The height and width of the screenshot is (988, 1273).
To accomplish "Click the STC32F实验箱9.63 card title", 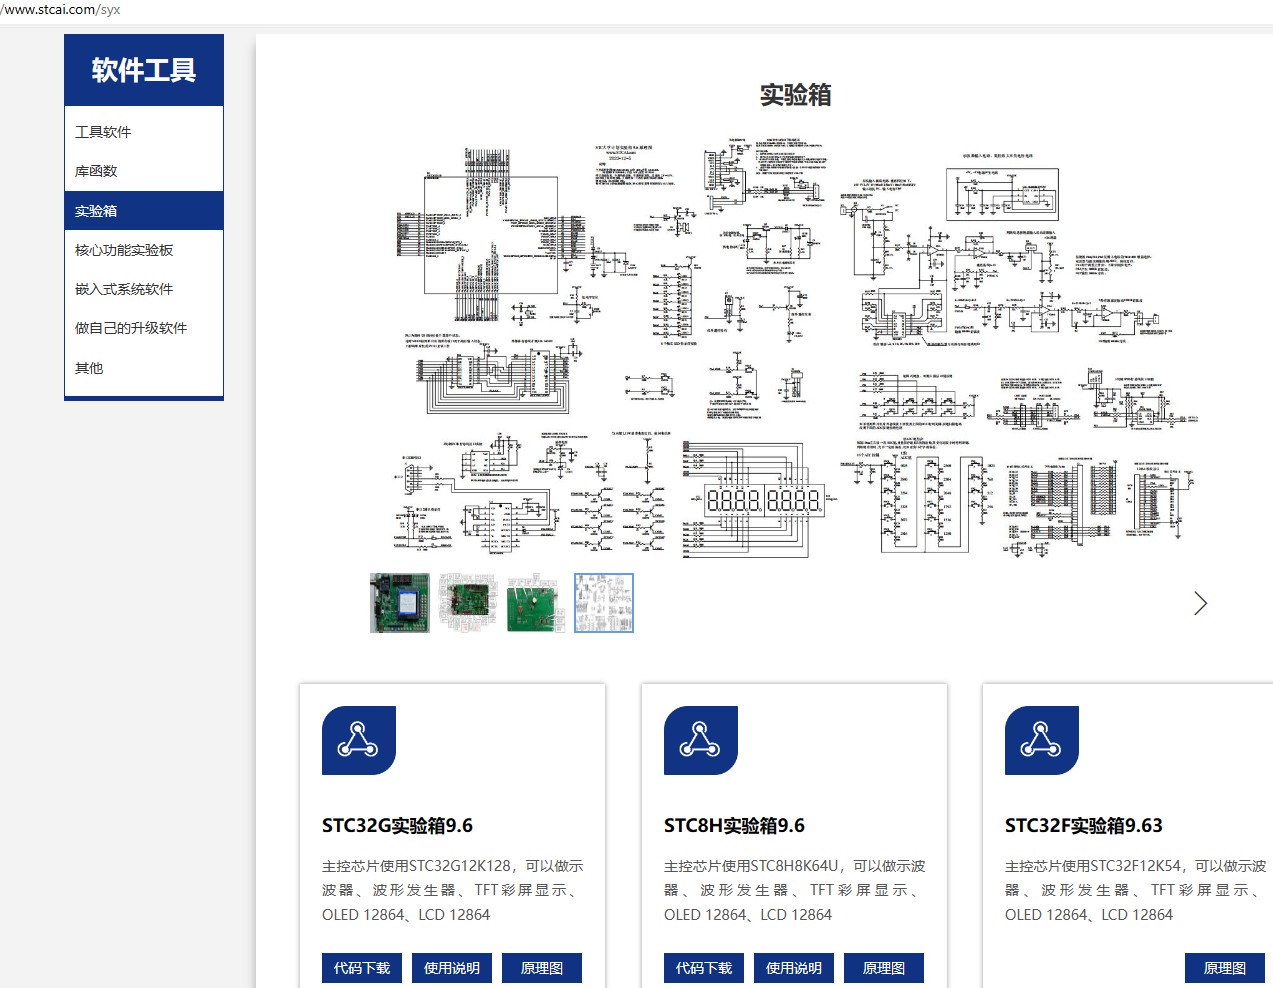I will [x=1084, y=826].
